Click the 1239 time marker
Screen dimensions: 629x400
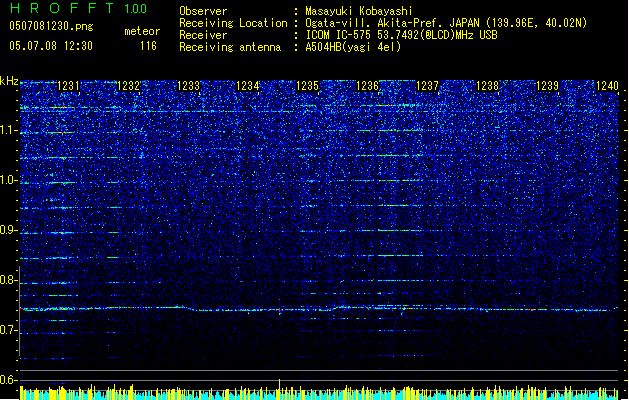[x=547, y=86]
